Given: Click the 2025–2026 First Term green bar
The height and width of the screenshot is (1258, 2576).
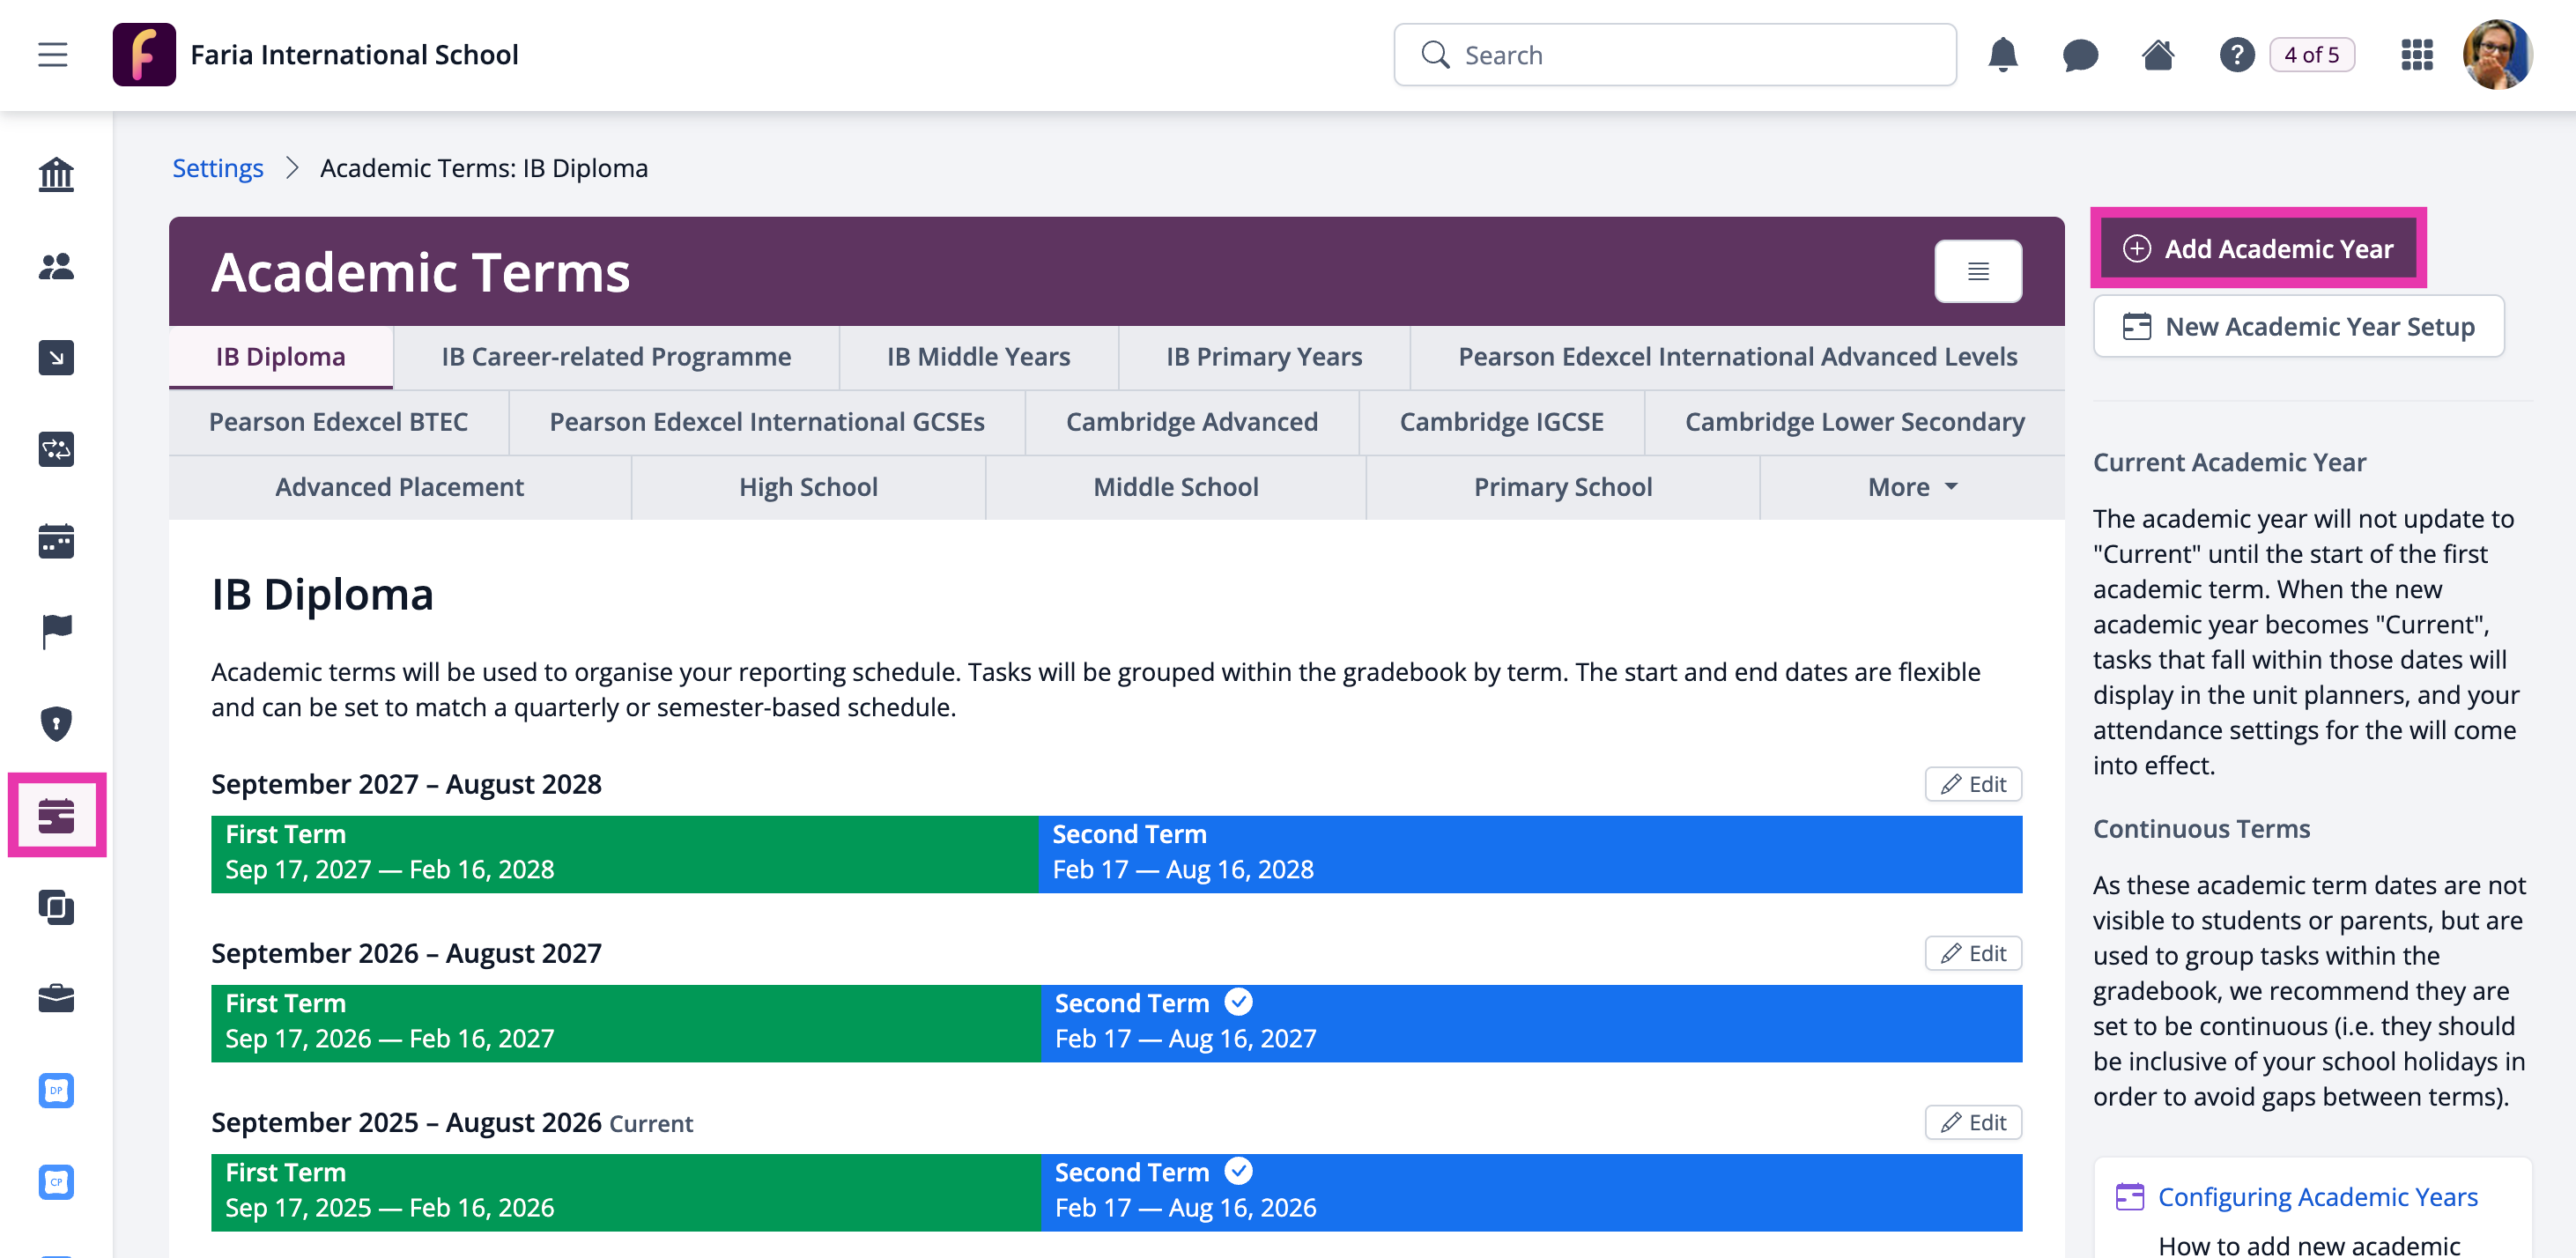Looking at the screenshot, I should tap(626, 1192).
